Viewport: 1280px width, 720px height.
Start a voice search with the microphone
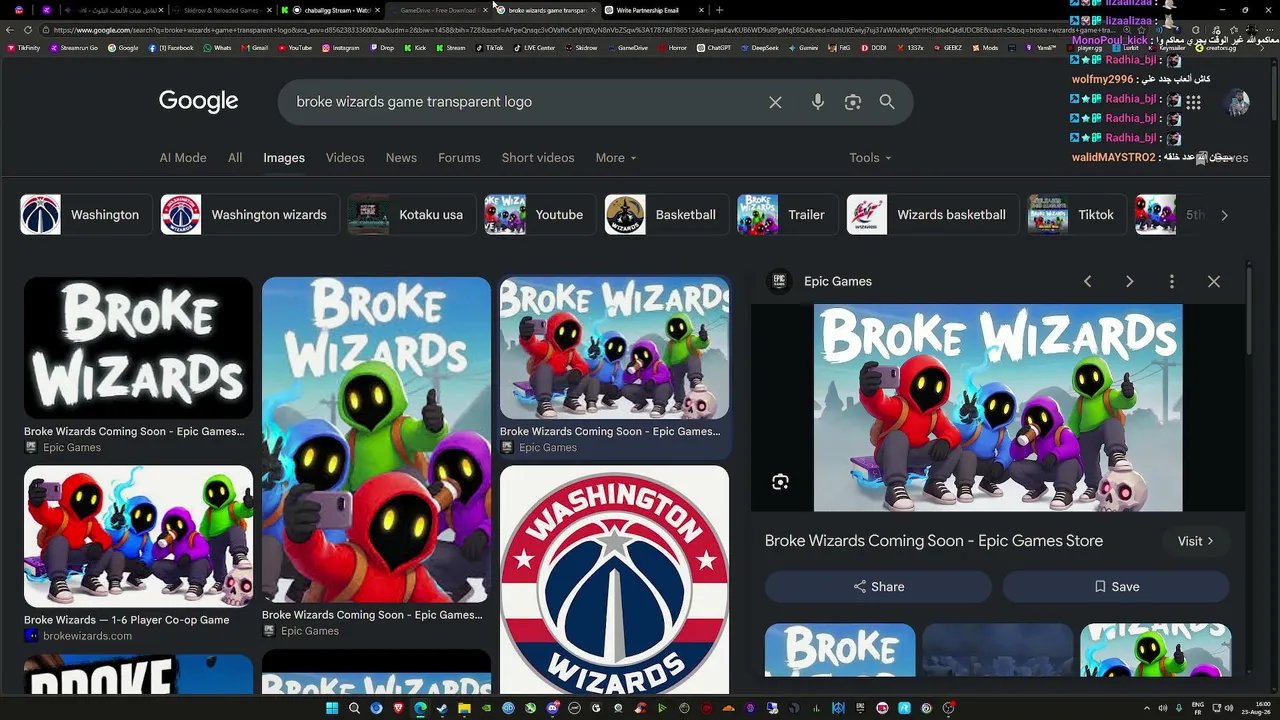pos(818,102)
